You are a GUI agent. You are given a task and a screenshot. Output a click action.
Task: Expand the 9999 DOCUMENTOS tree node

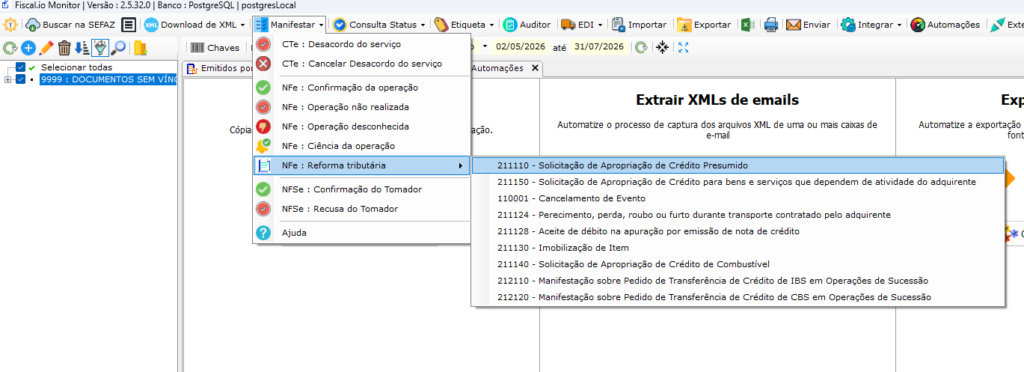coord(8,80)
